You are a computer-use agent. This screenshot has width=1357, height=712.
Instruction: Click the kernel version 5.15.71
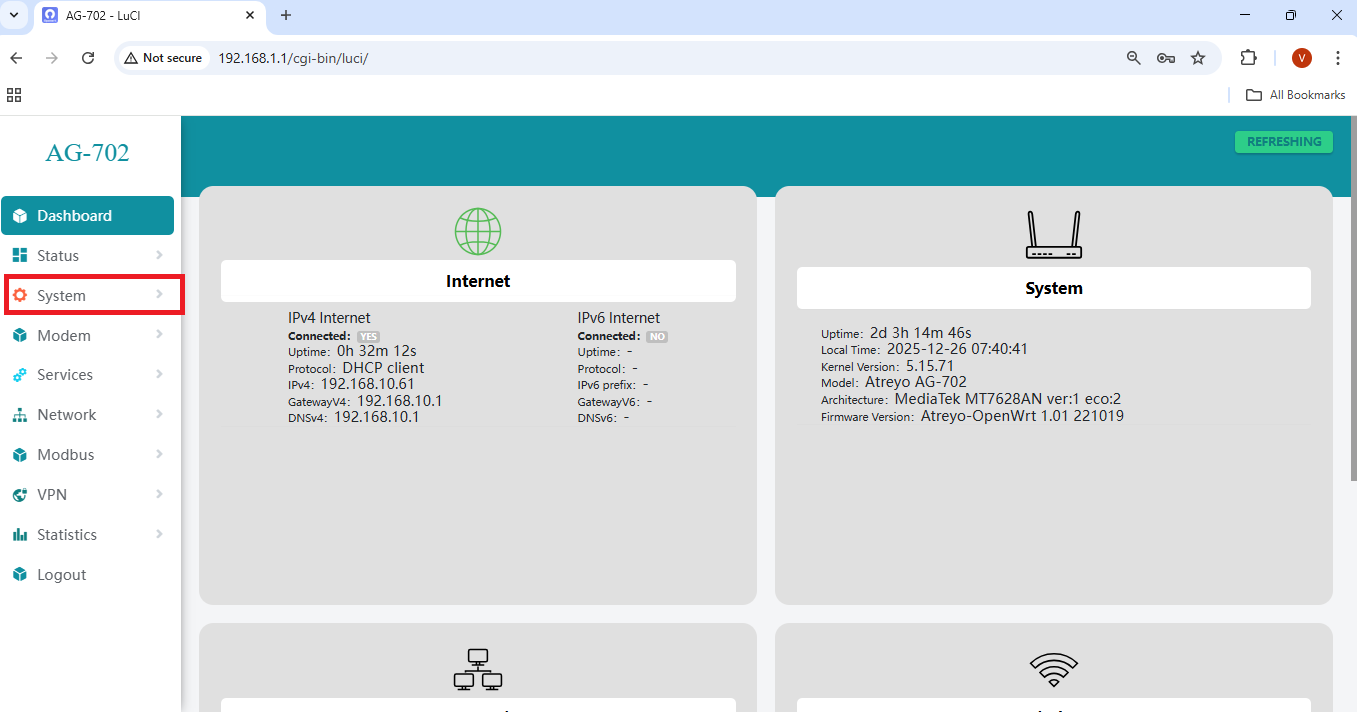pyautogui.click(x=930, y=366)
